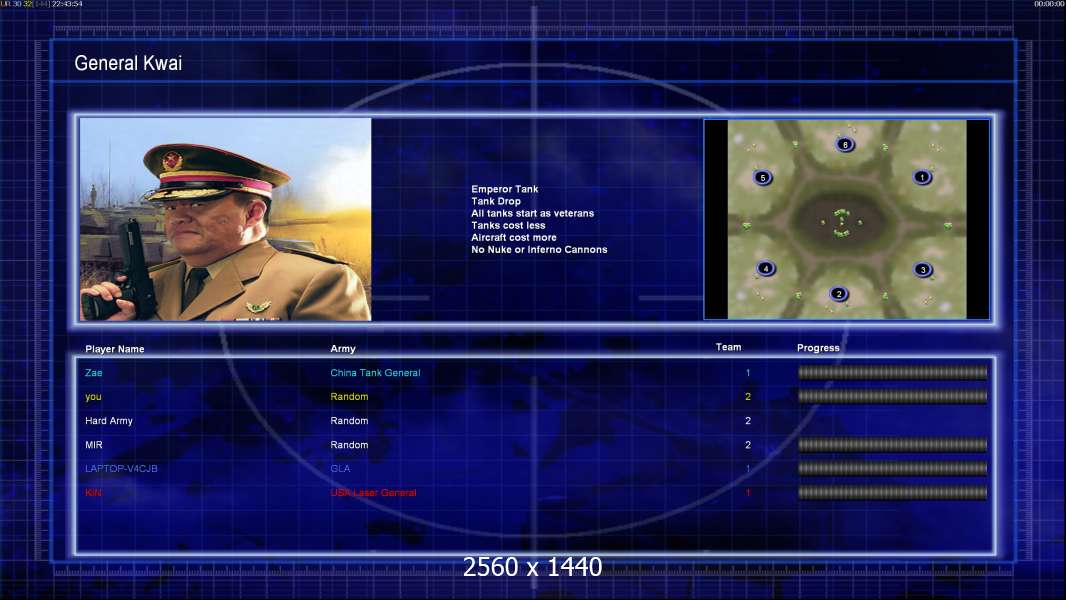Click the Army column header
The width and height of the screenshot is (1066, 600).
[343, 349]
